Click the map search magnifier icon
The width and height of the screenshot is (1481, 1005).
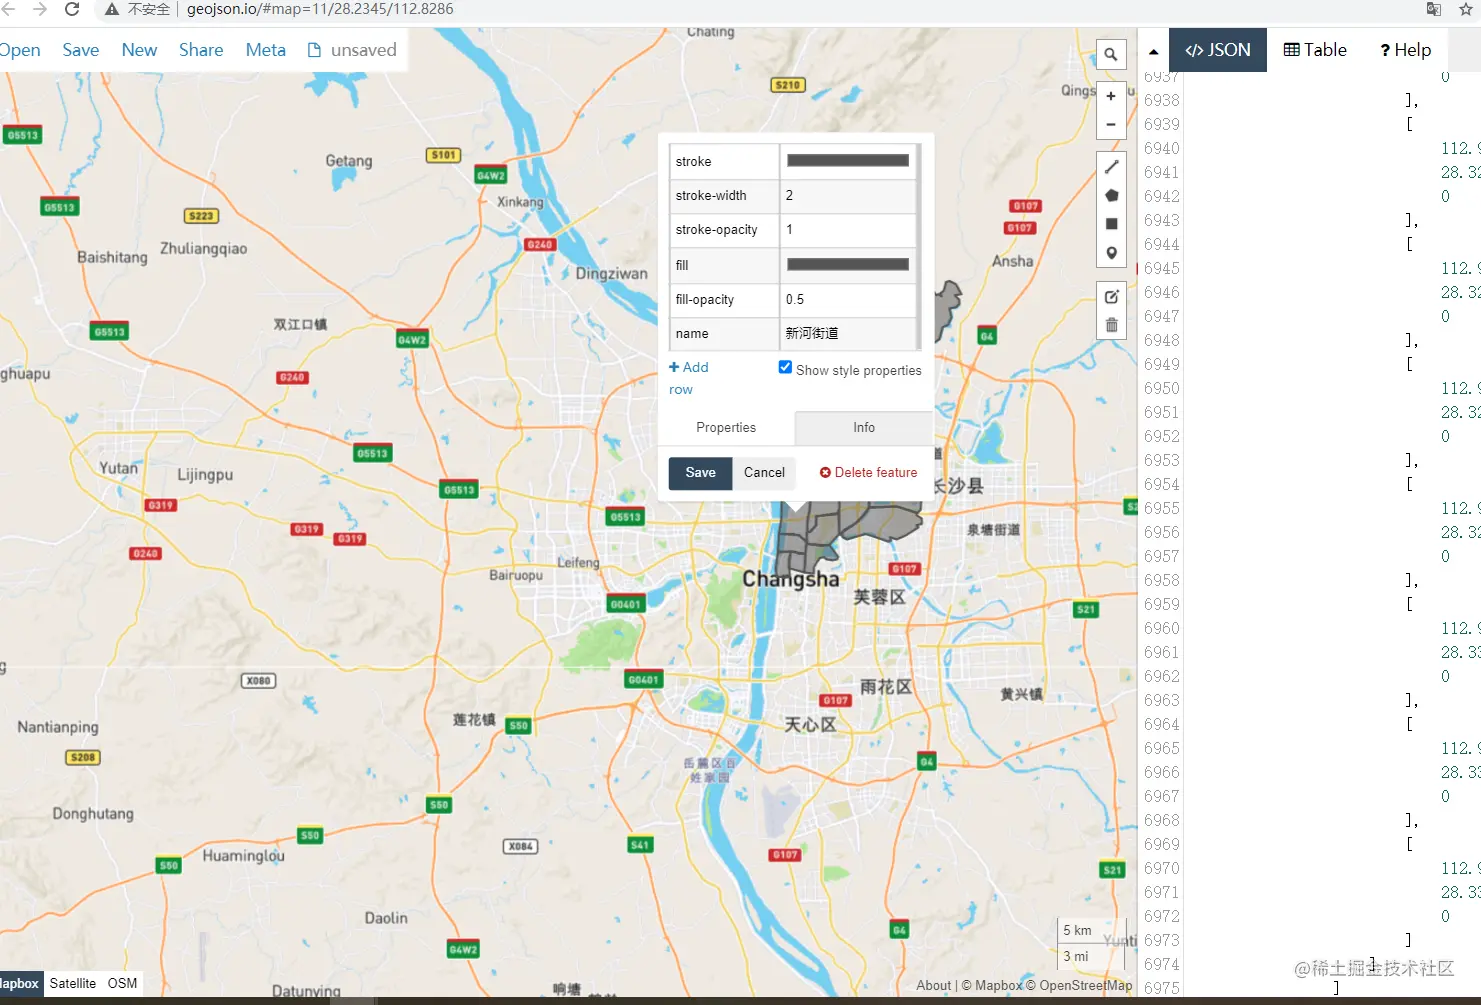pyautogui.click(x=1111, y=55)
